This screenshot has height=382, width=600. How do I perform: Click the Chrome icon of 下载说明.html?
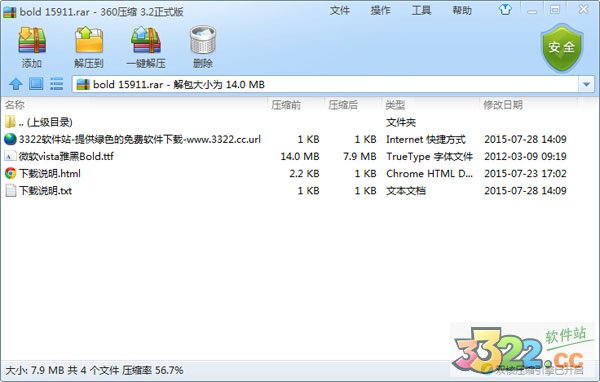[10, 173]
